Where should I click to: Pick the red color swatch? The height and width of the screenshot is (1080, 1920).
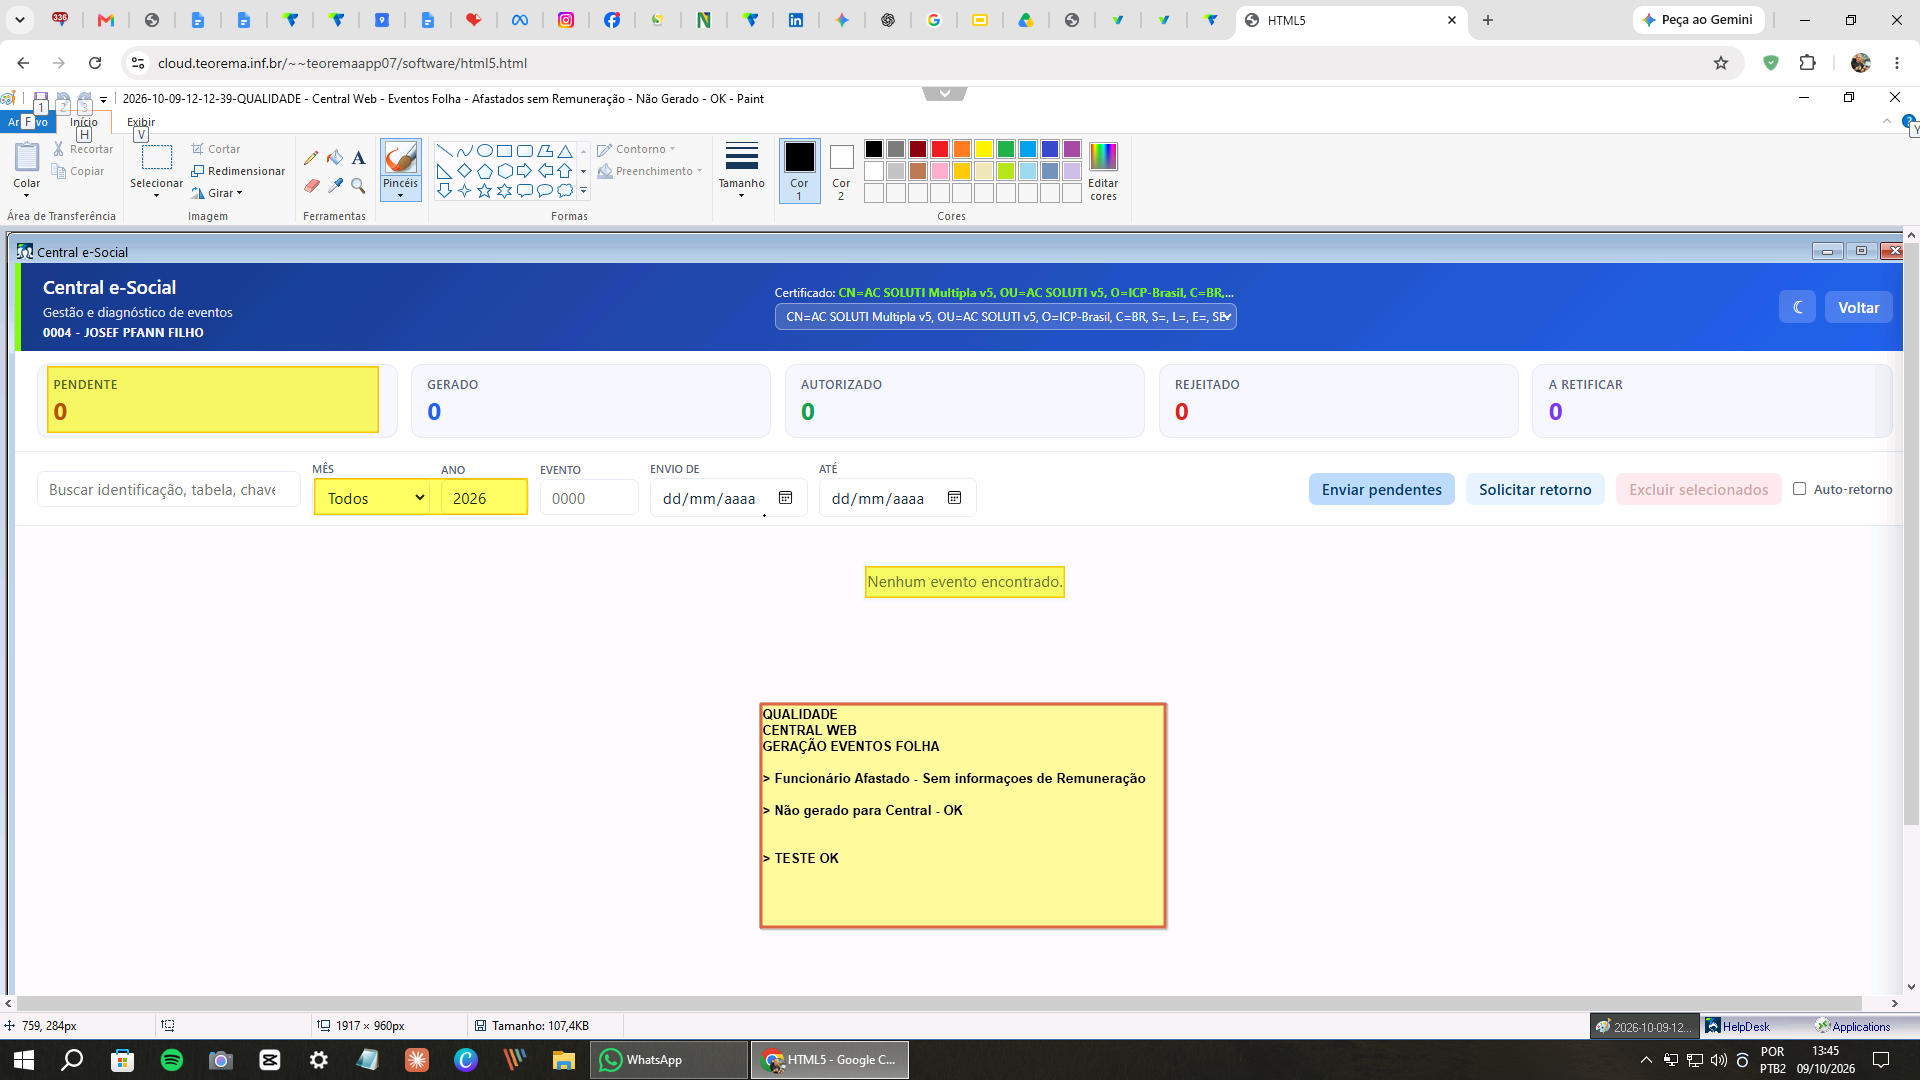tap(940, 149)
